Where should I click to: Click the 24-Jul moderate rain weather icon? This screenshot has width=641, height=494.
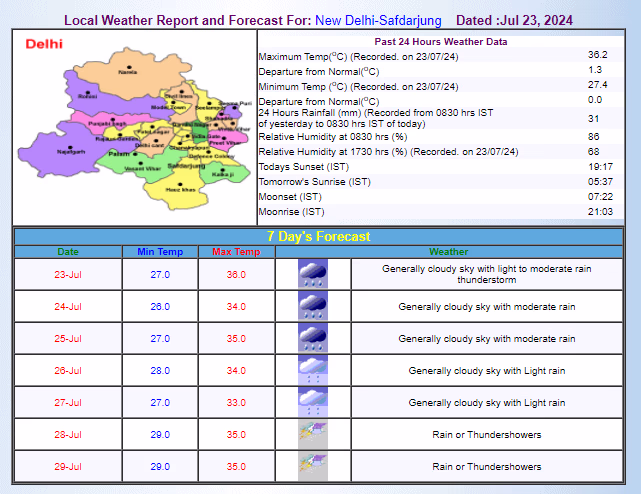click(313, 307)
